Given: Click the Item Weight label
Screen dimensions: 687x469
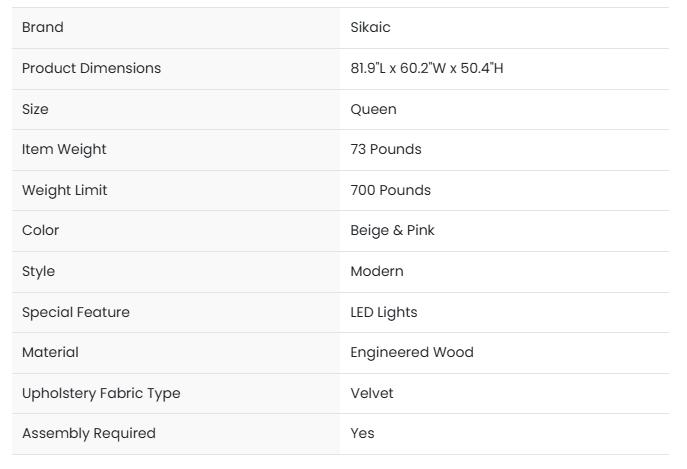Looking at the screenshot, I should [x=64, y=150].
